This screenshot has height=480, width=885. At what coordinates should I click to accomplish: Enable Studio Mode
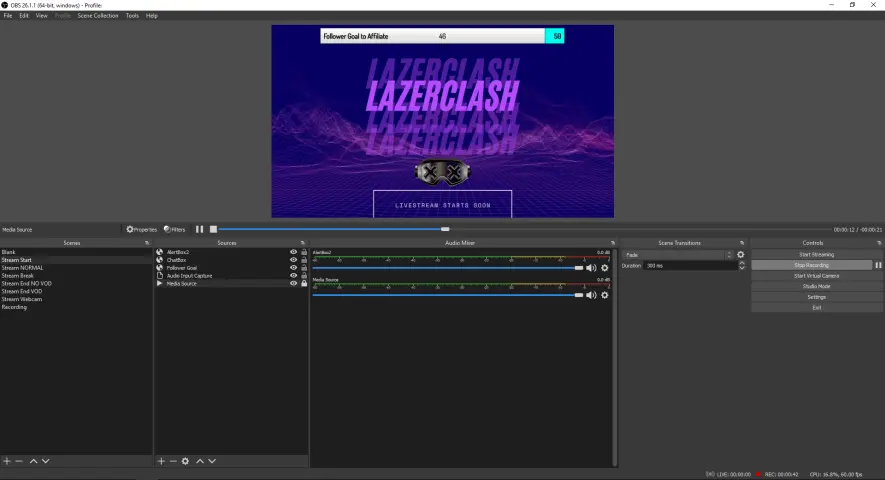pyautogui.click(x=816, y=286)
